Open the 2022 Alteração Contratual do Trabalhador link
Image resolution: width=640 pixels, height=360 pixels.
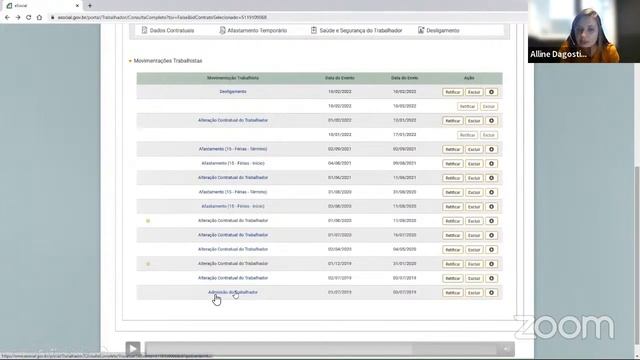233,120
